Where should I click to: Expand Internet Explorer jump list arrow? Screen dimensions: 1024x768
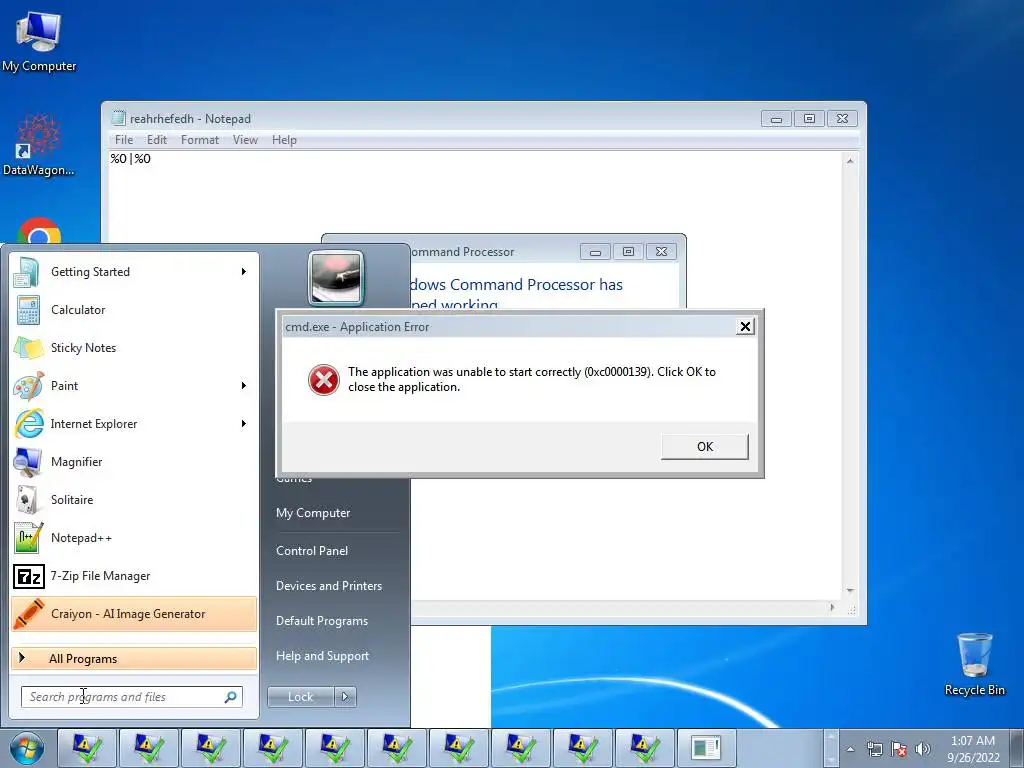pos(244,423)
